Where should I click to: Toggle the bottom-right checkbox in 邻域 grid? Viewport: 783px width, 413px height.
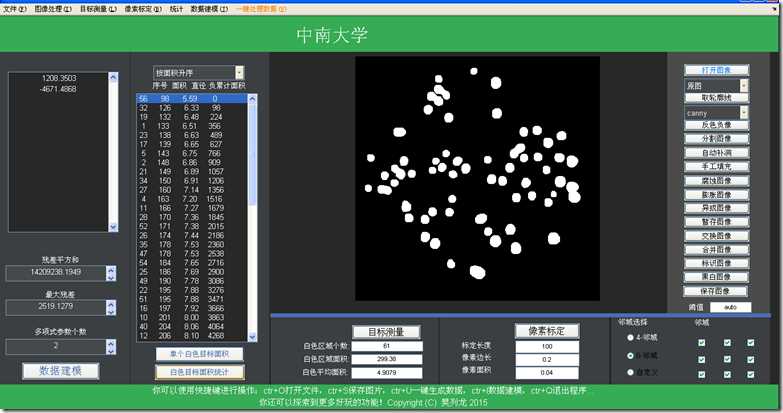coord(751,374)
